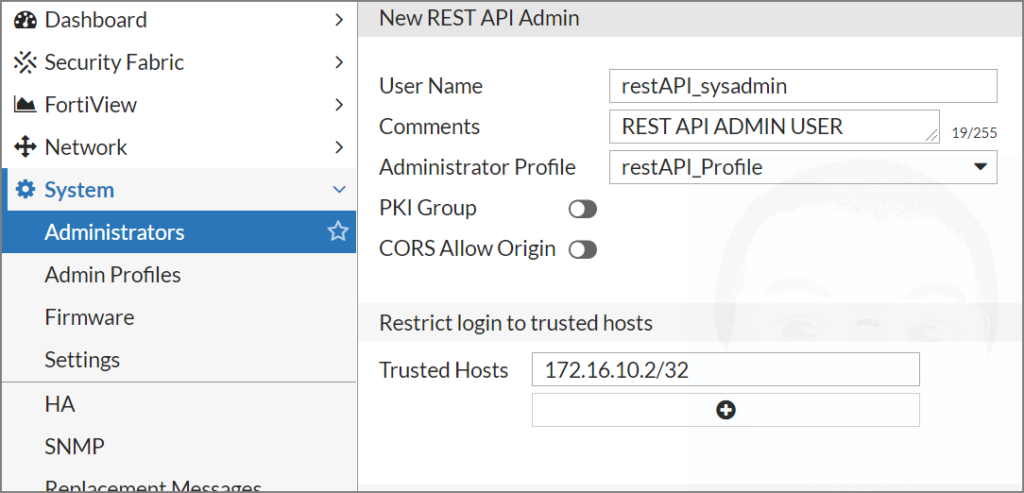Click the User Name input field
The image size is (1024, 493).
(803, 86)
